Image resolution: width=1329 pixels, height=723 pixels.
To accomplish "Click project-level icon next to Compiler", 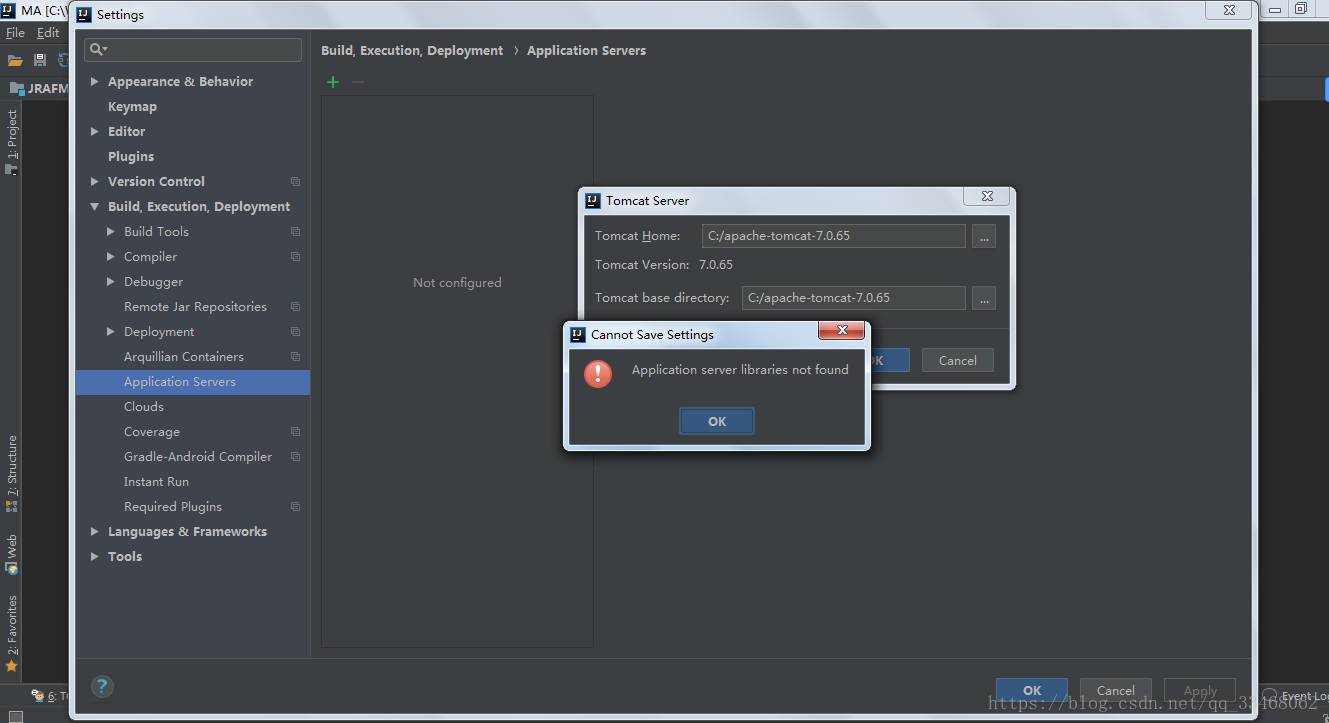I will coord(295,256).
